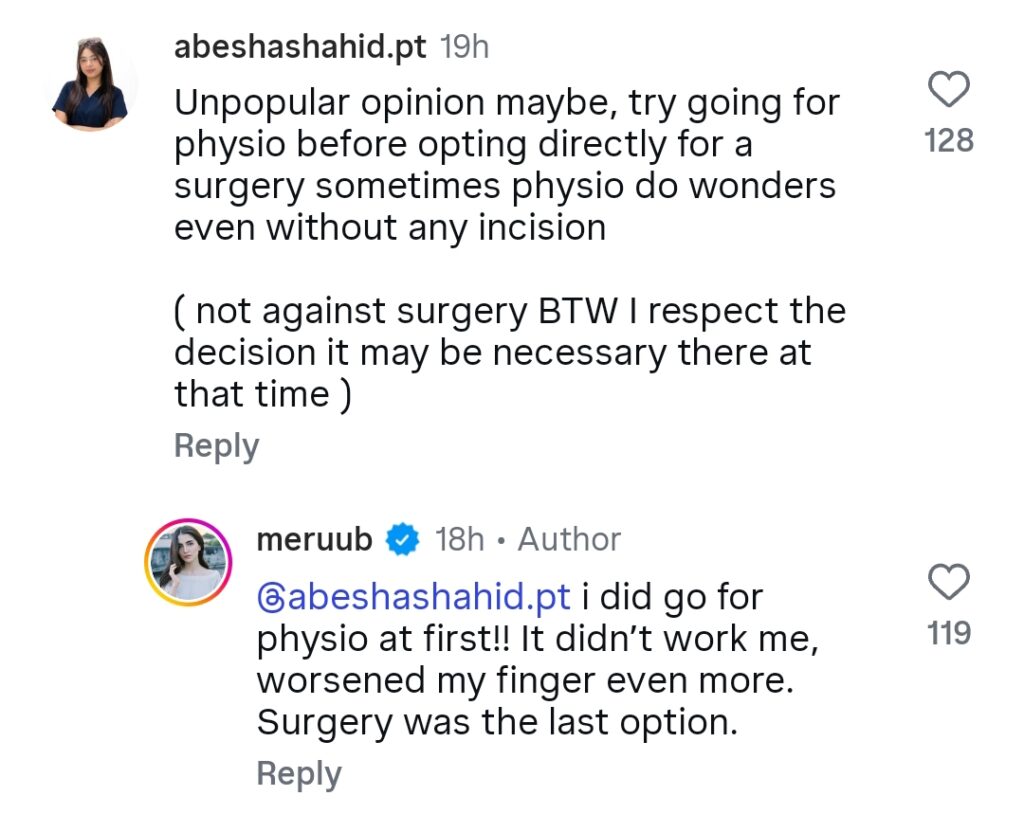Click the blue verified badge beside meruub
Image resolution: width=1024 pixels, height=814 pixels.
[x=402, y=540]
